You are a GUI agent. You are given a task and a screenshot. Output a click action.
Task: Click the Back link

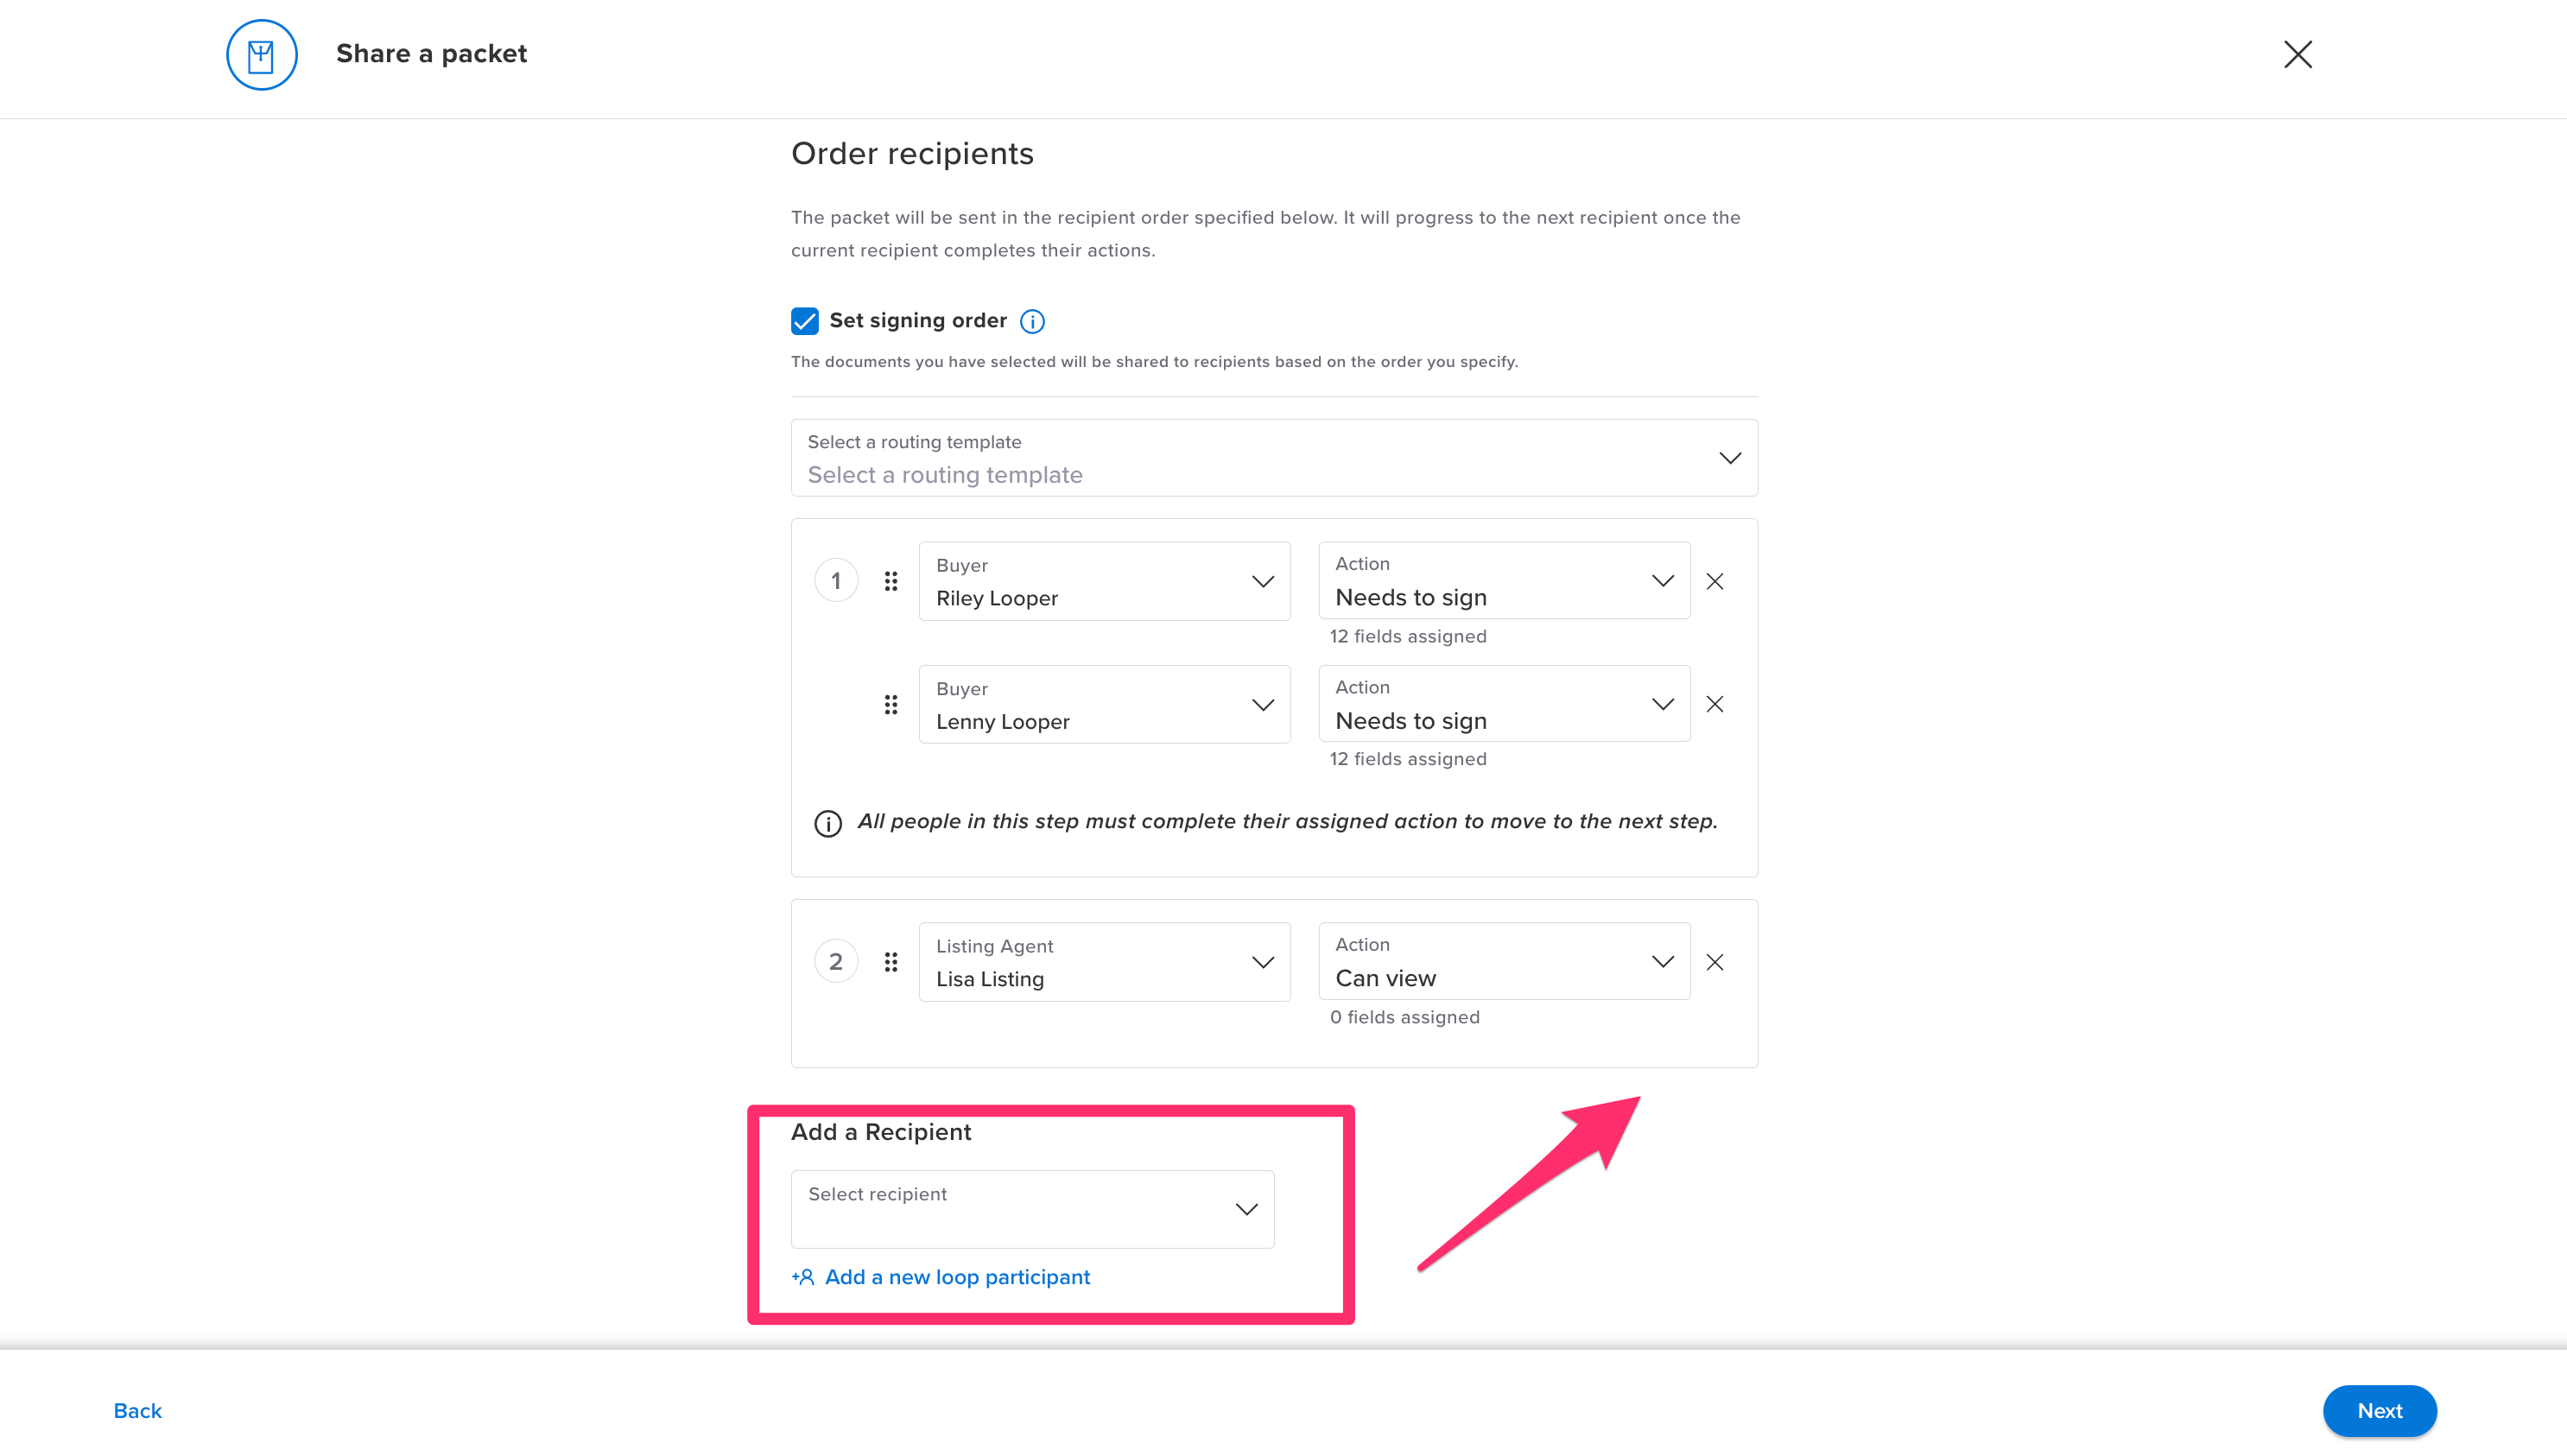[137, 1410]
